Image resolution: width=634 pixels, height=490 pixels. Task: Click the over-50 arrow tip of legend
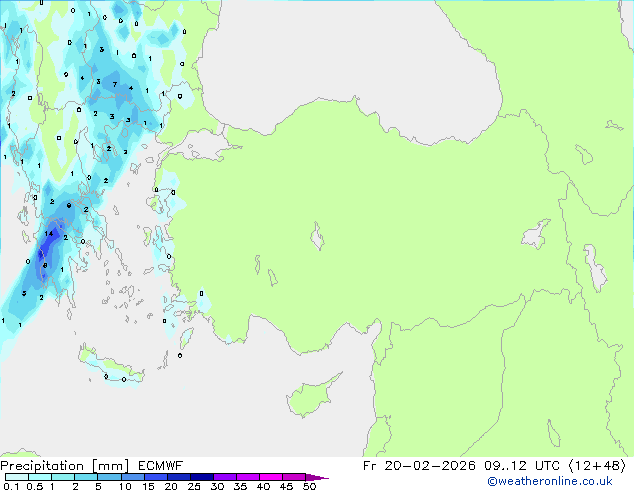click(317, 477)
